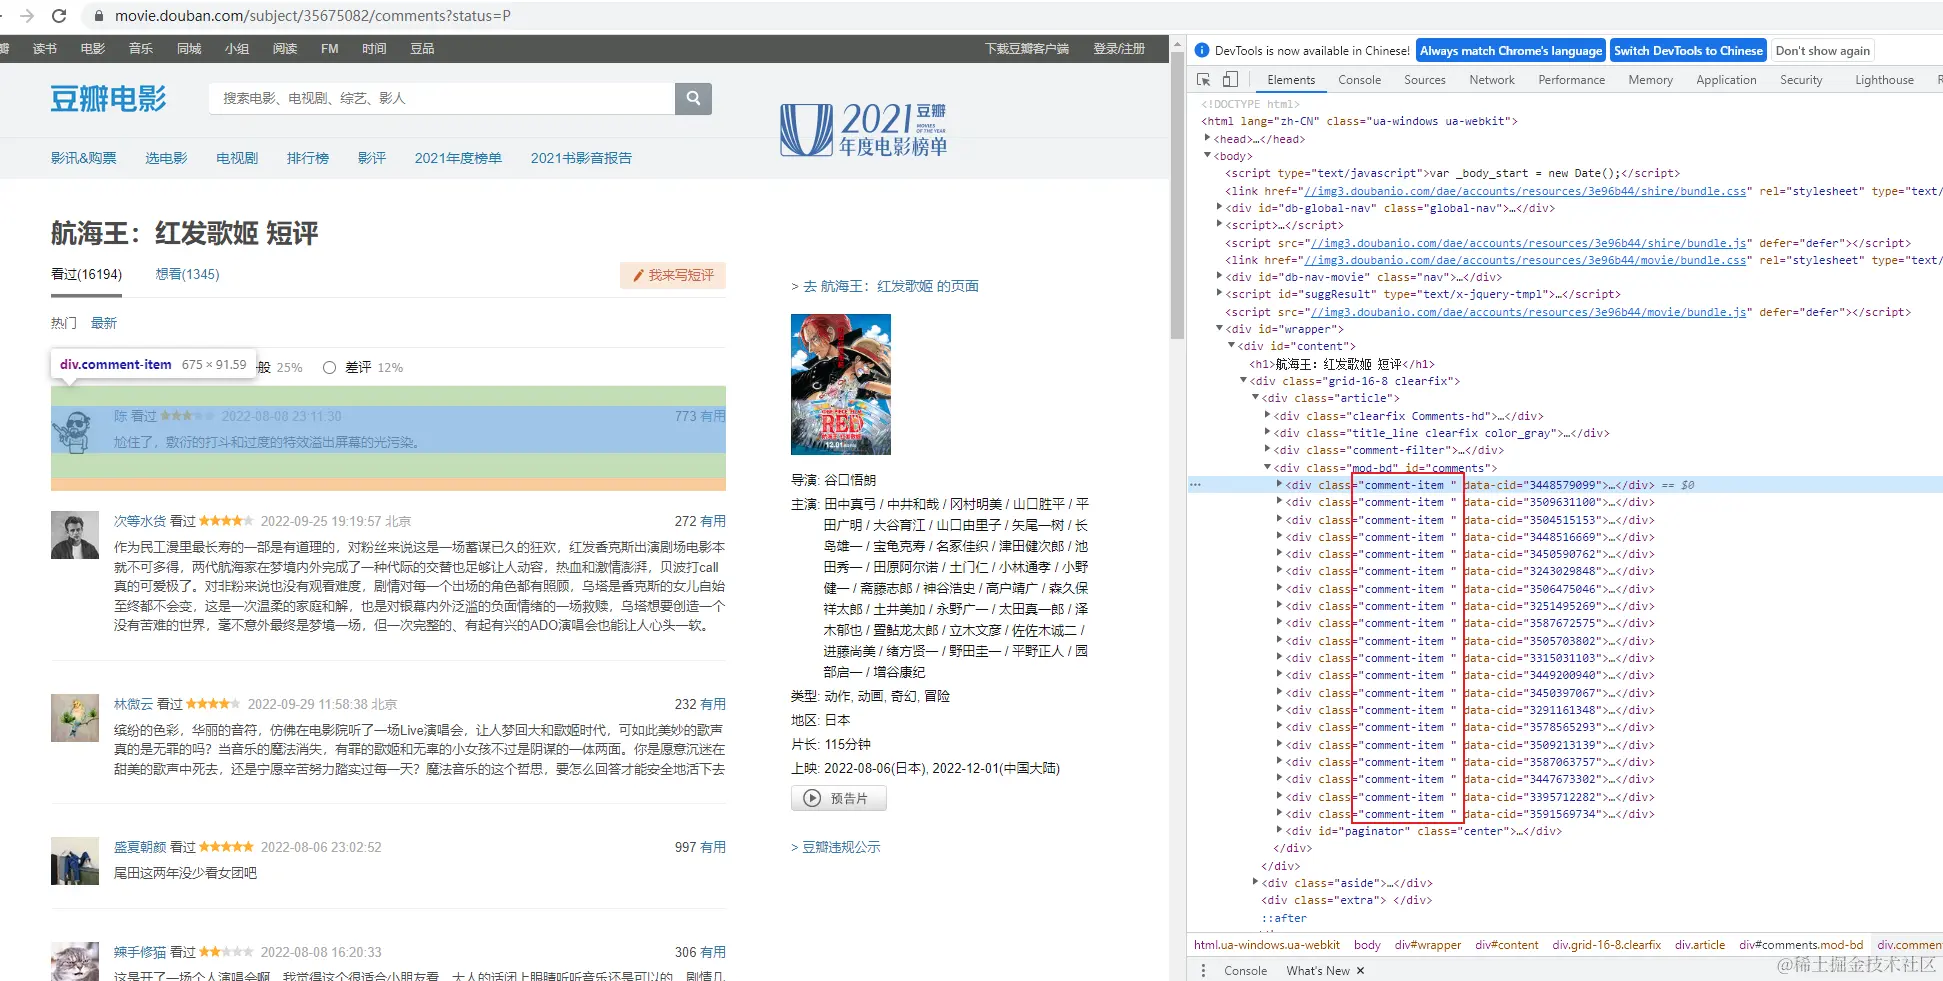Sort comments by 最新

coord(104,323)
